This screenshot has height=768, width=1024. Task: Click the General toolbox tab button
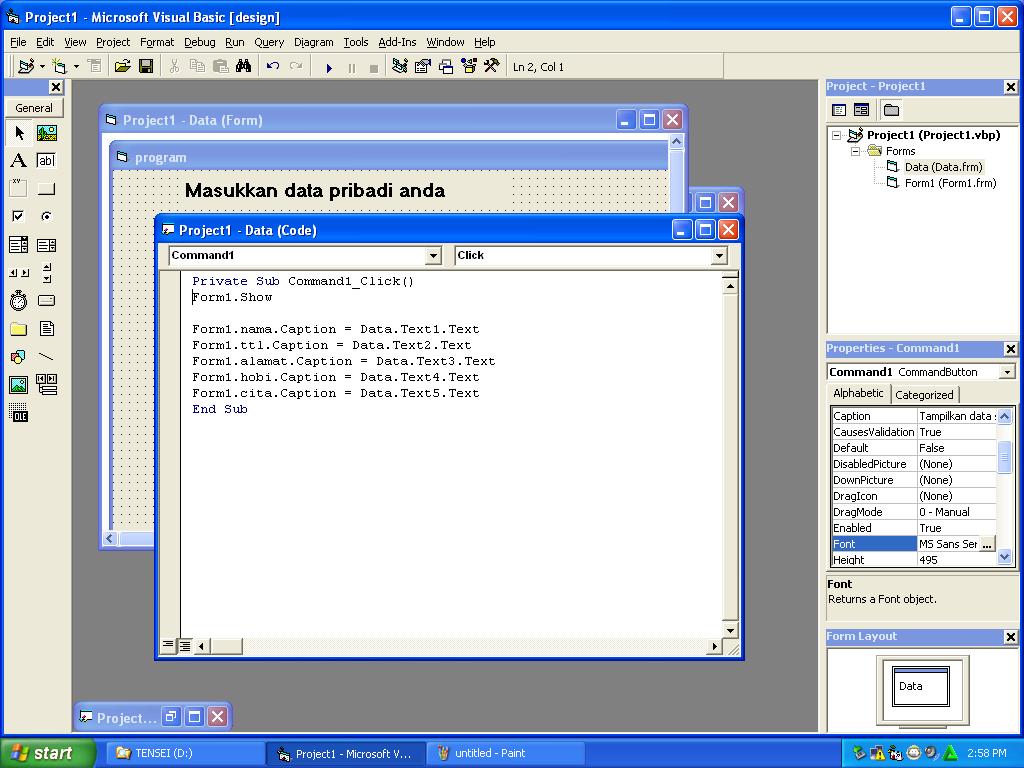pos(34,108)
